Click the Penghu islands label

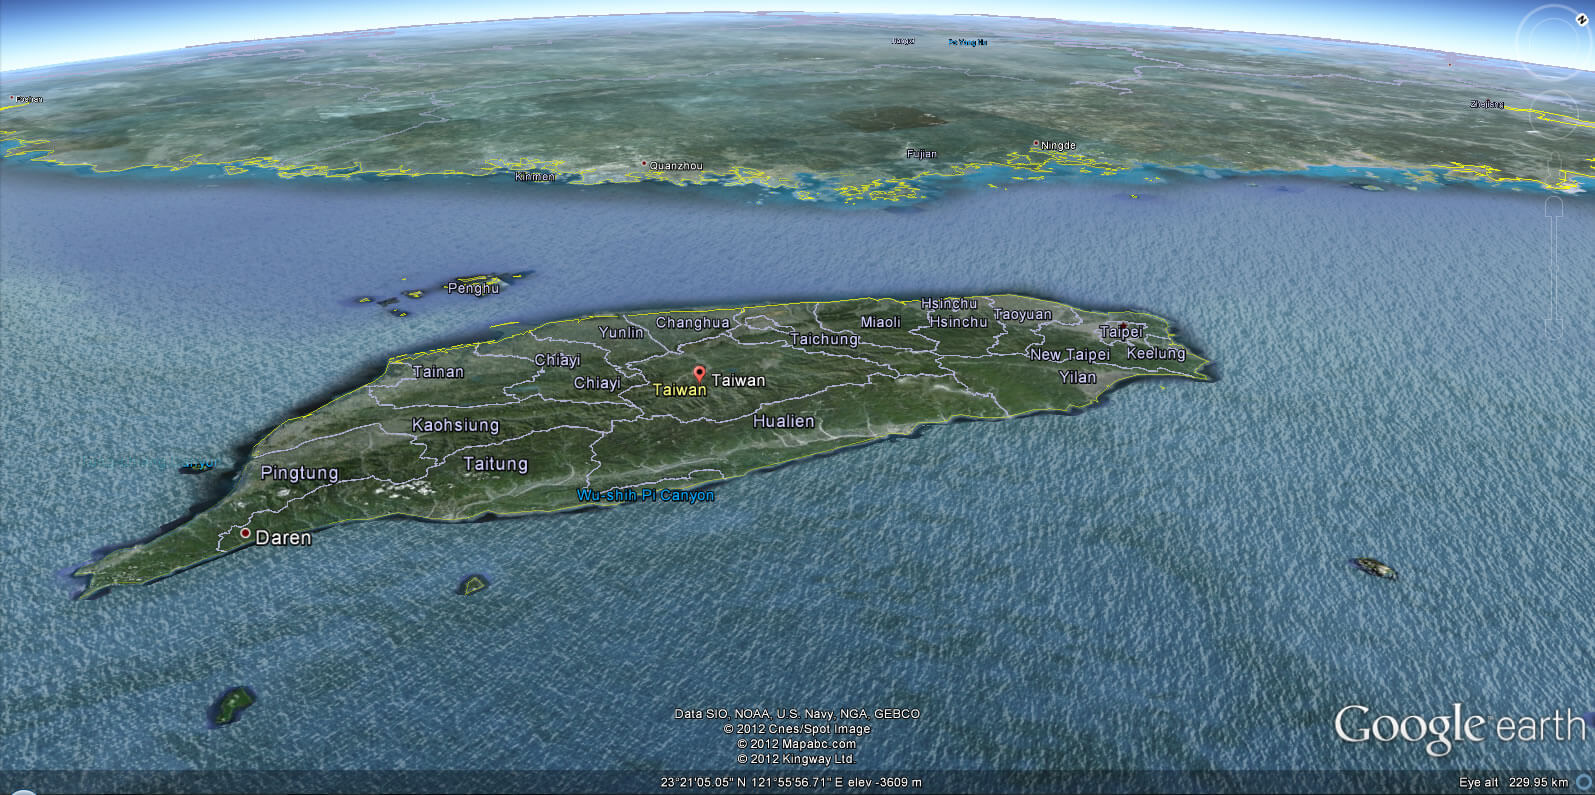click(x=473, y=288)
